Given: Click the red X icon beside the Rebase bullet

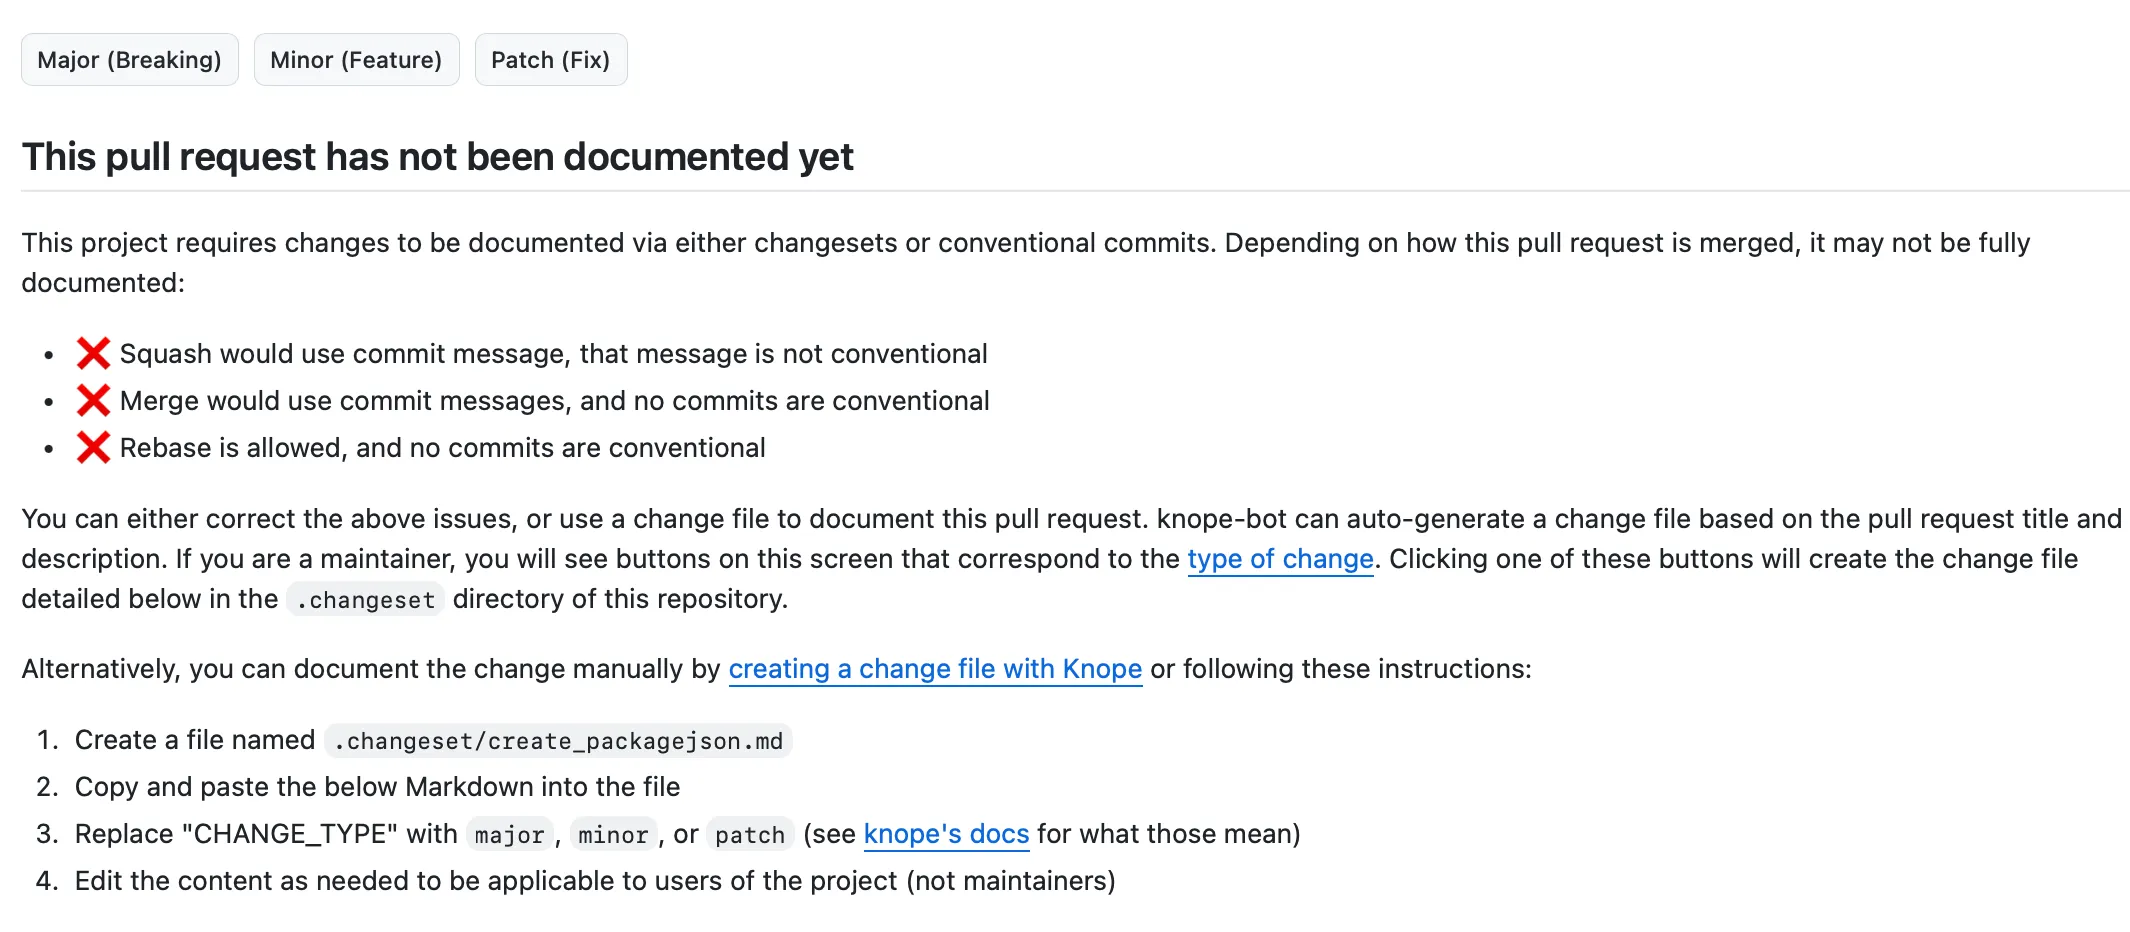Looking at the screenshot, I should pyautogui.click(x=93, y=447).
